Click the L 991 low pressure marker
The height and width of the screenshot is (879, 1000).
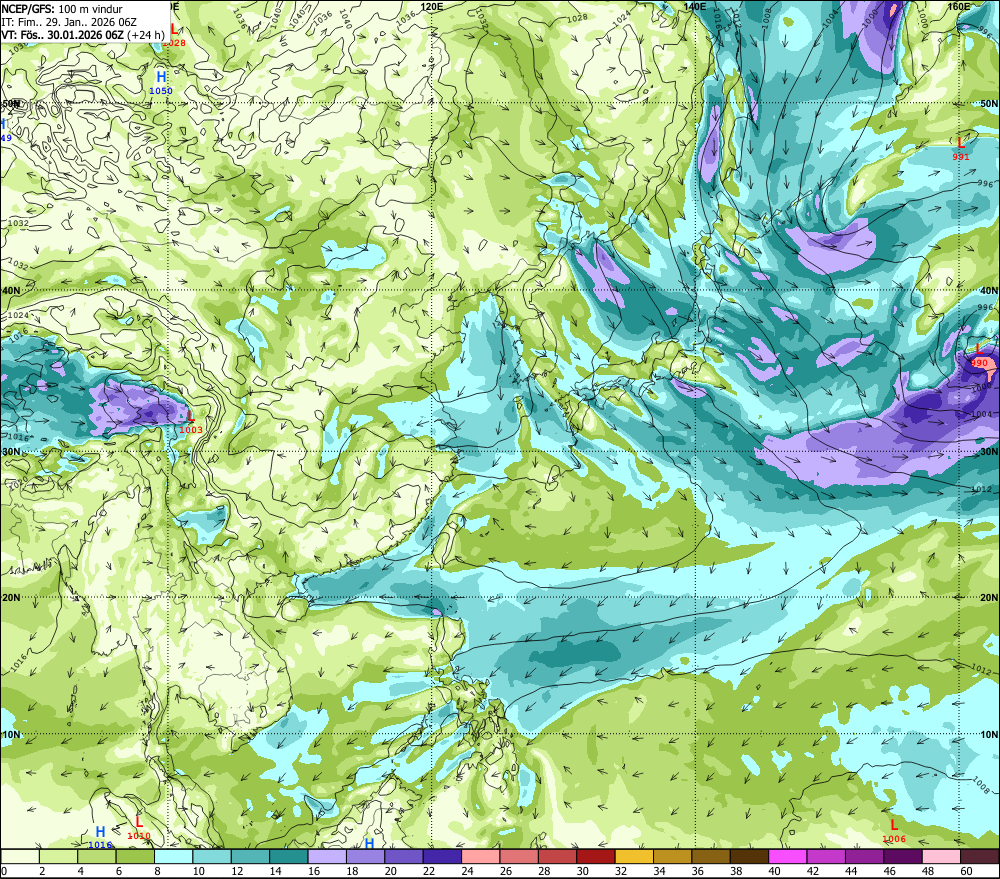click(960, 149)
